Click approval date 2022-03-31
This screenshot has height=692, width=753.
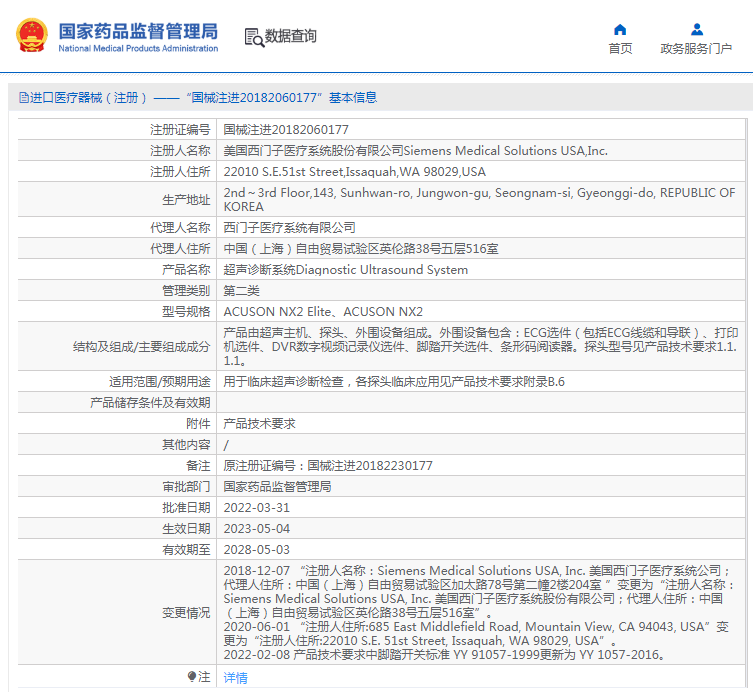pos(257,508)
